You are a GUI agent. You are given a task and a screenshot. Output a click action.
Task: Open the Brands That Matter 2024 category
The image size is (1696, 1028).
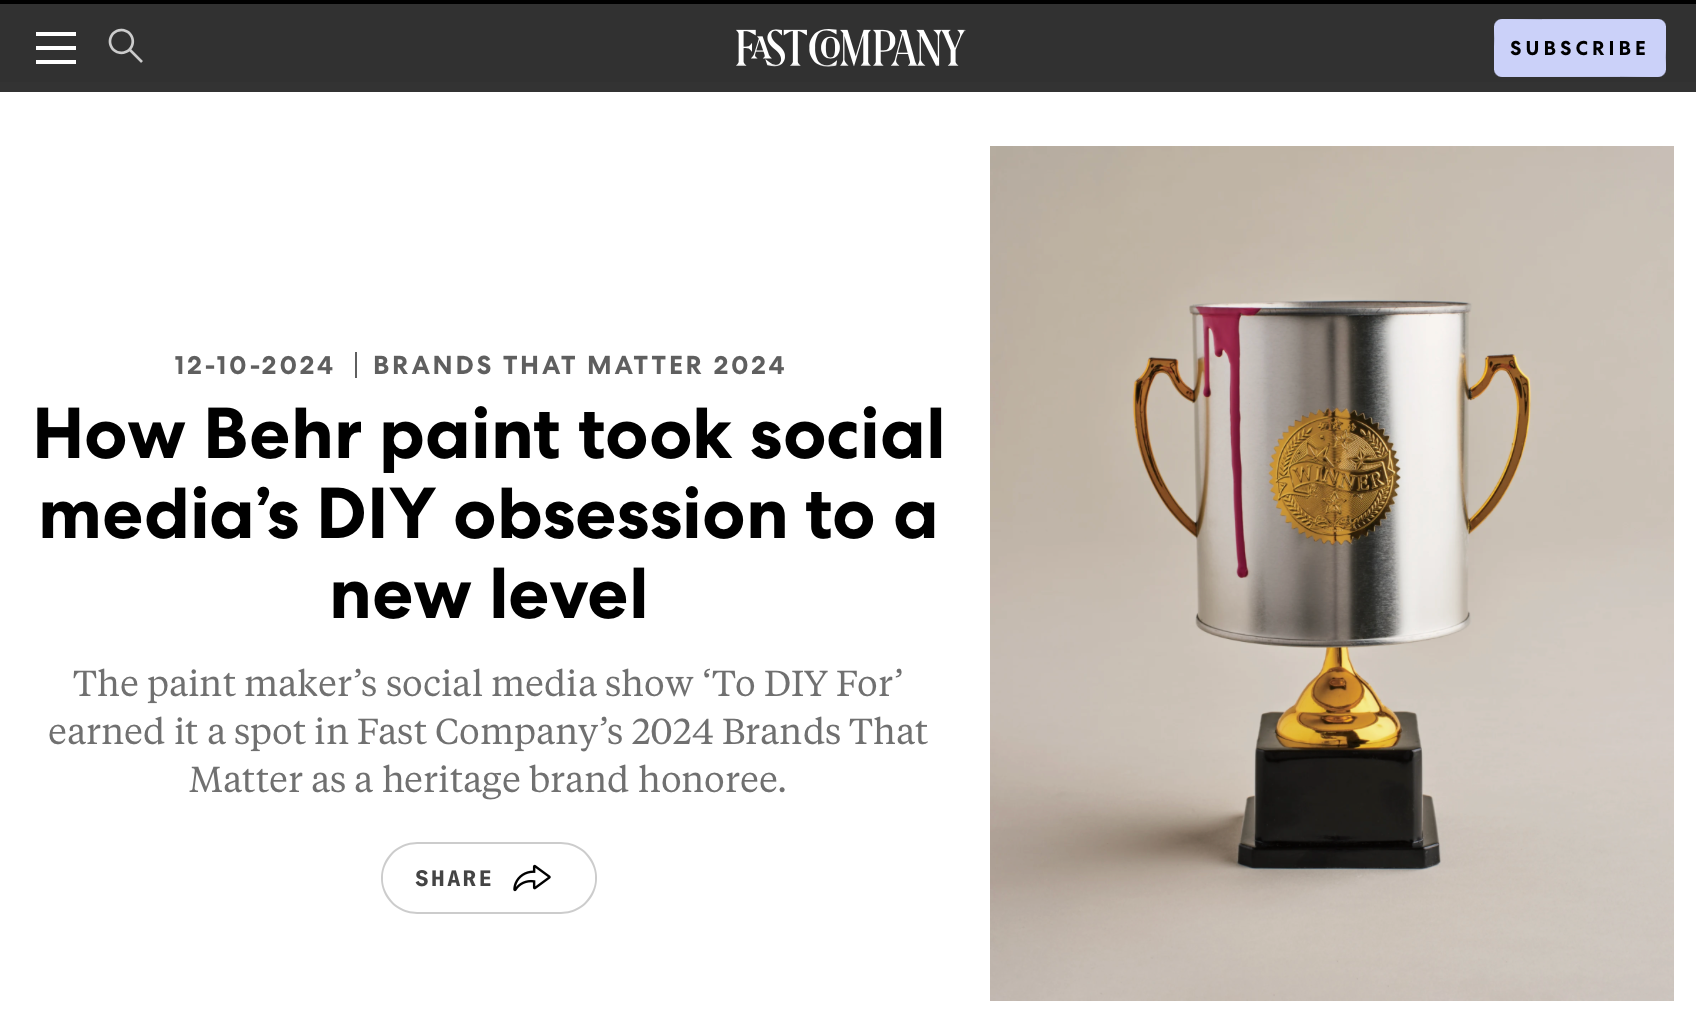[579, 365]
